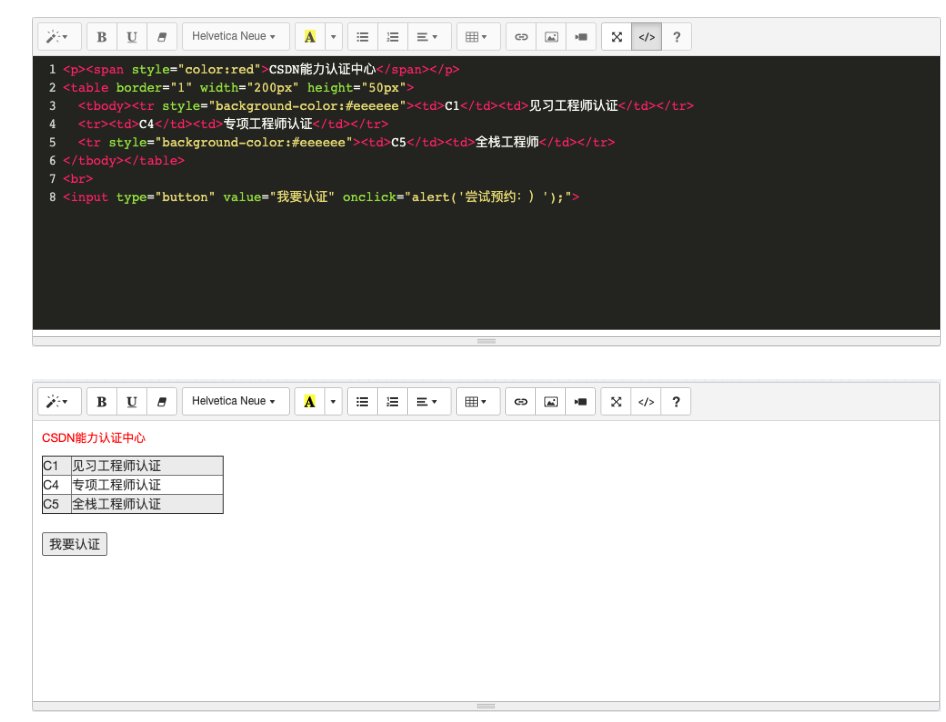Toggle underline in the bottom editor toolbar

(132, 402)
